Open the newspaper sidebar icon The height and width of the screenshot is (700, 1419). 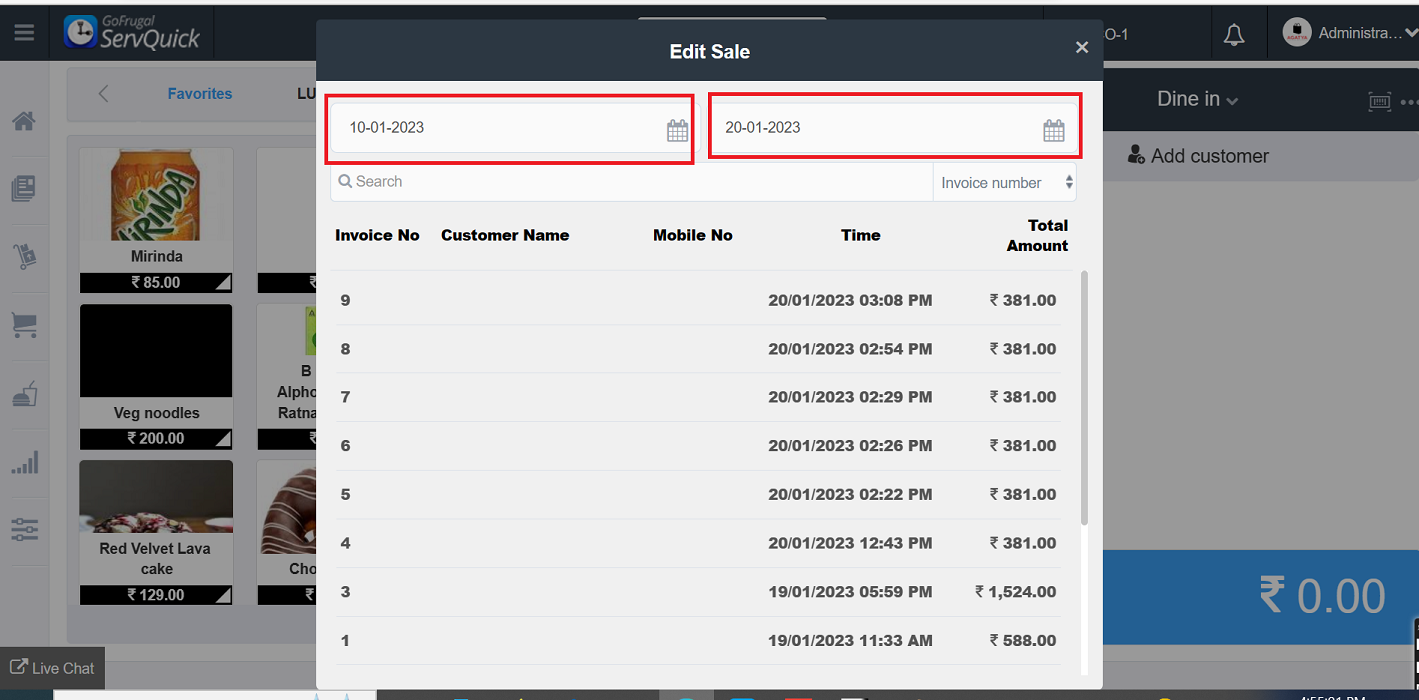[24, 188]
